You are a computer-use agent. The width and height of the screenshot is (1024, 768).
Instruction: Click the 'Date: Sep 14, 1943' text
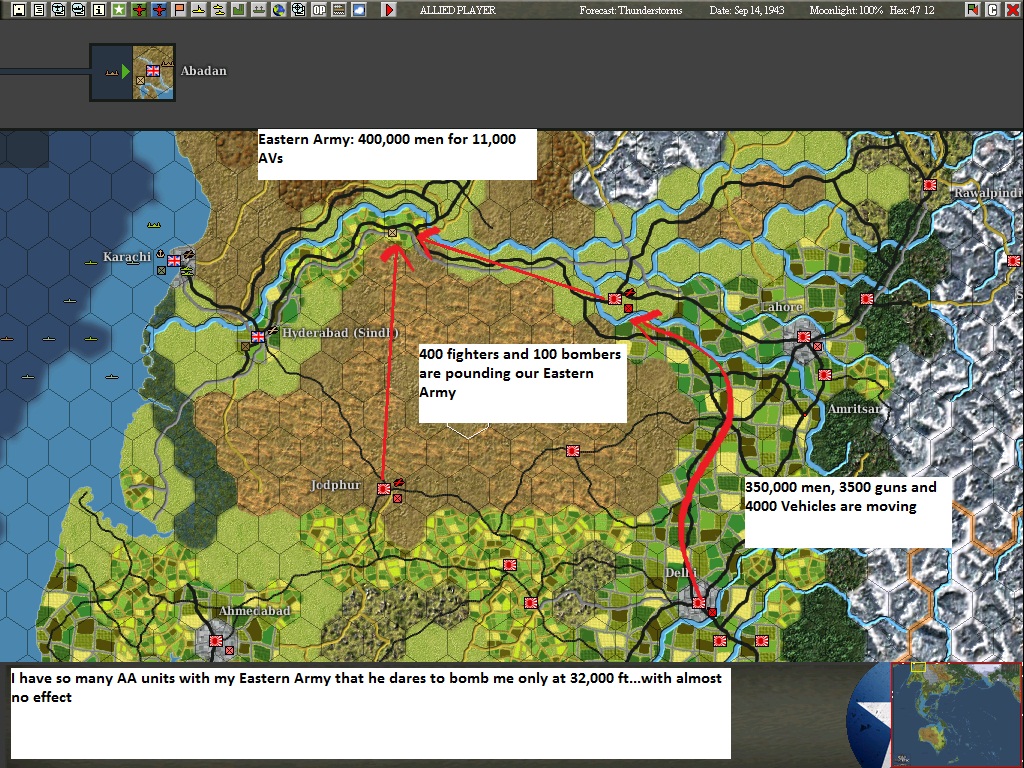tap(747, 10)
